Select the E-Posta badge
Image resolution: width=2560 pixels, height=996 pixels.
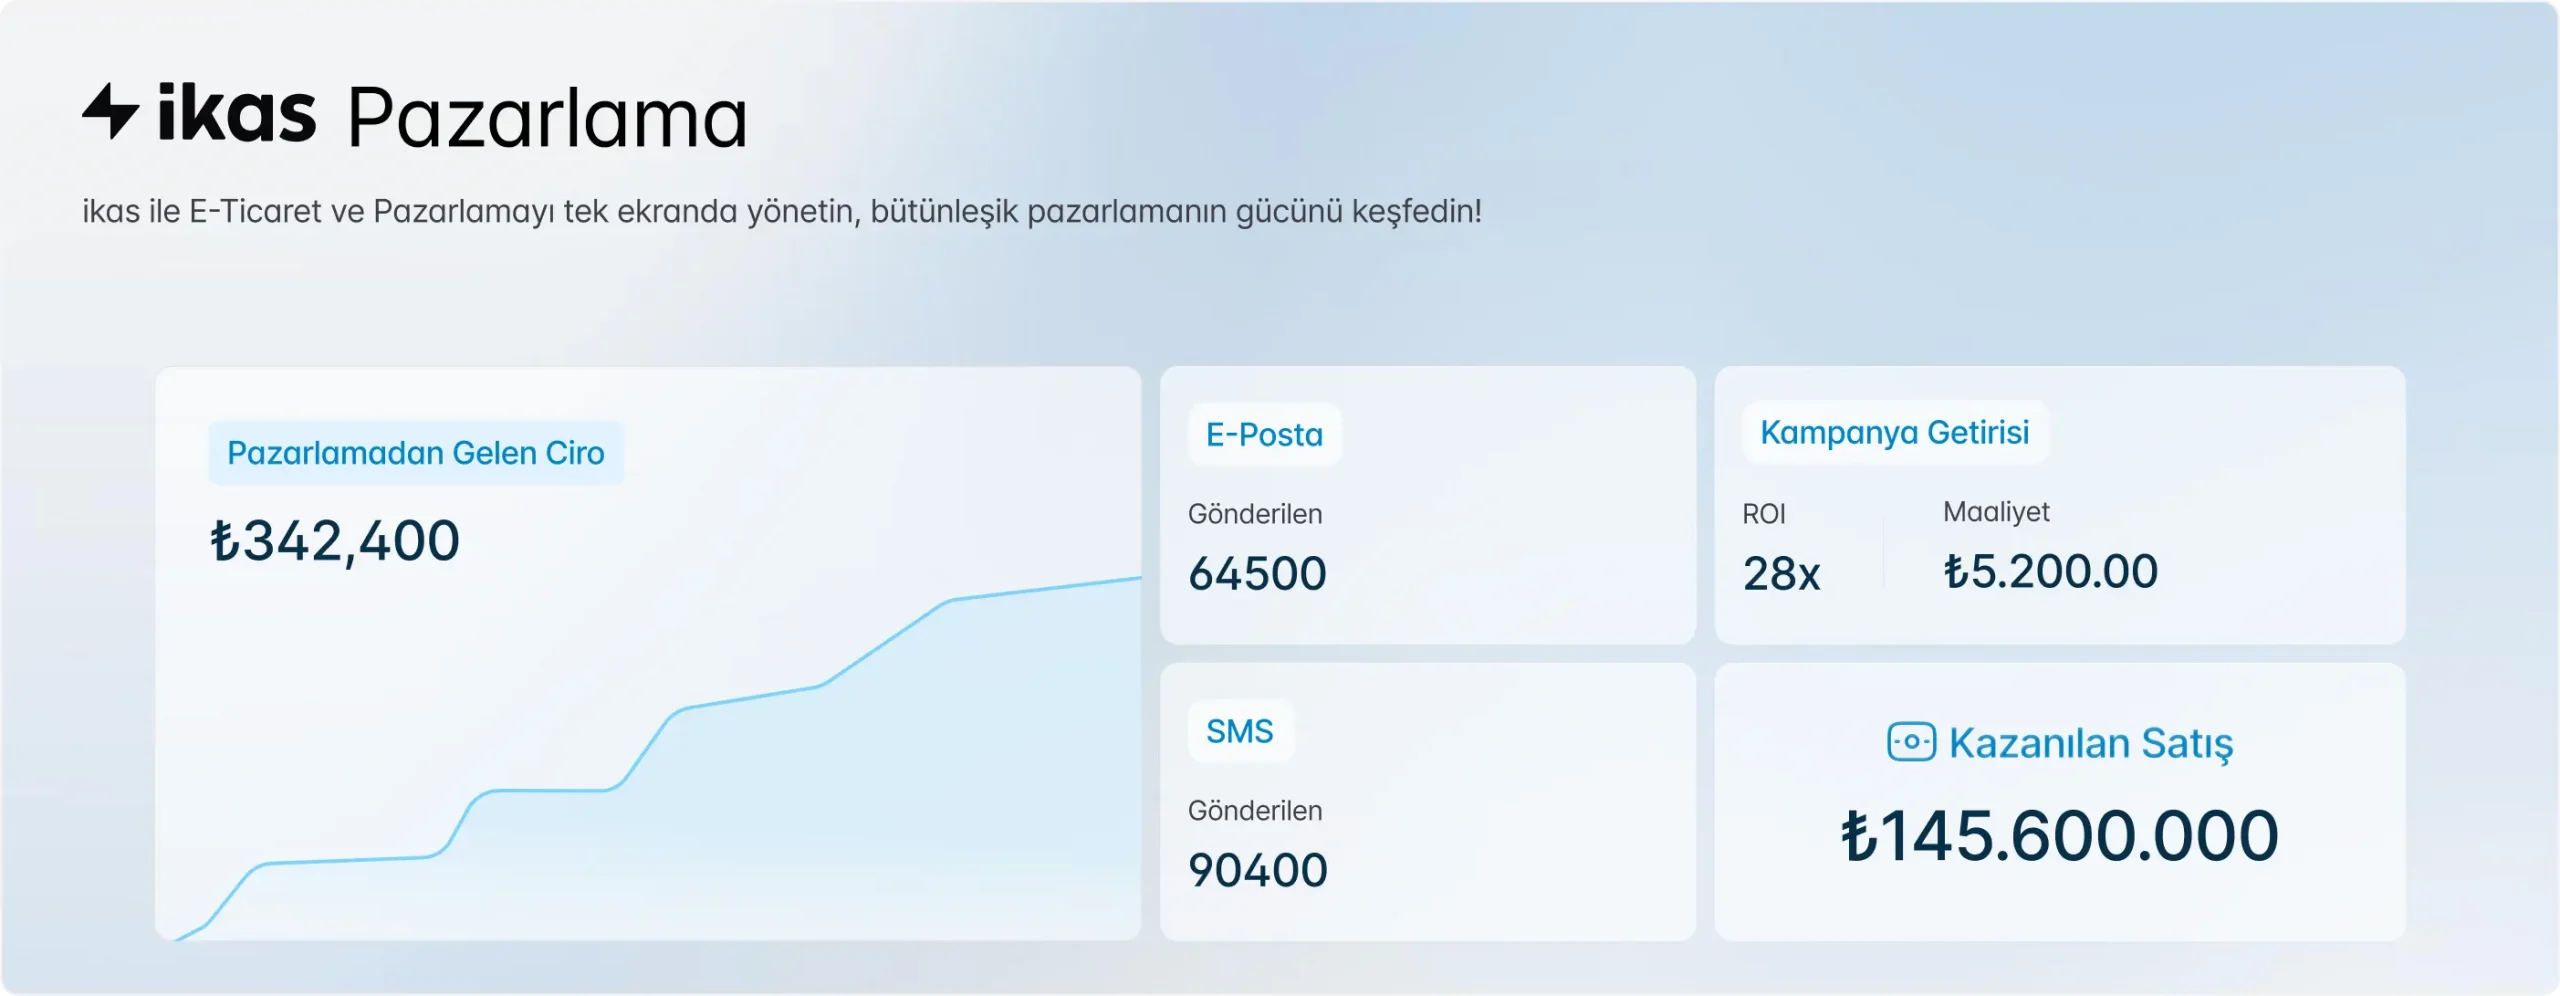pyautogui.click(x=1264, y=434)
